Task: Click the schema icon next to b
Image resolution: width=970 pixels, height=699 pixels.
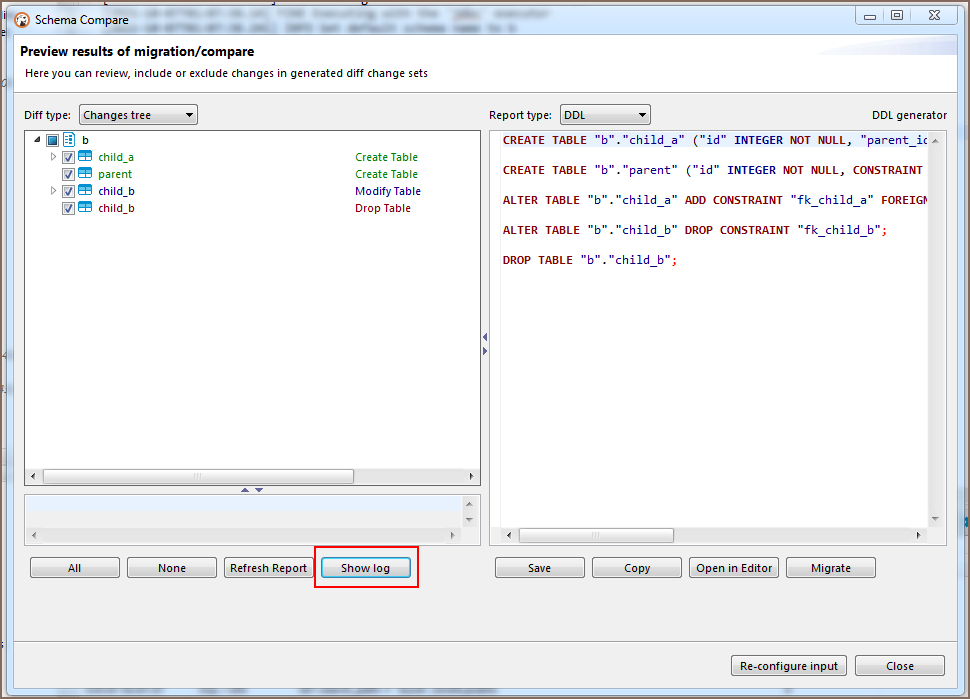Action: pos(69,140)
